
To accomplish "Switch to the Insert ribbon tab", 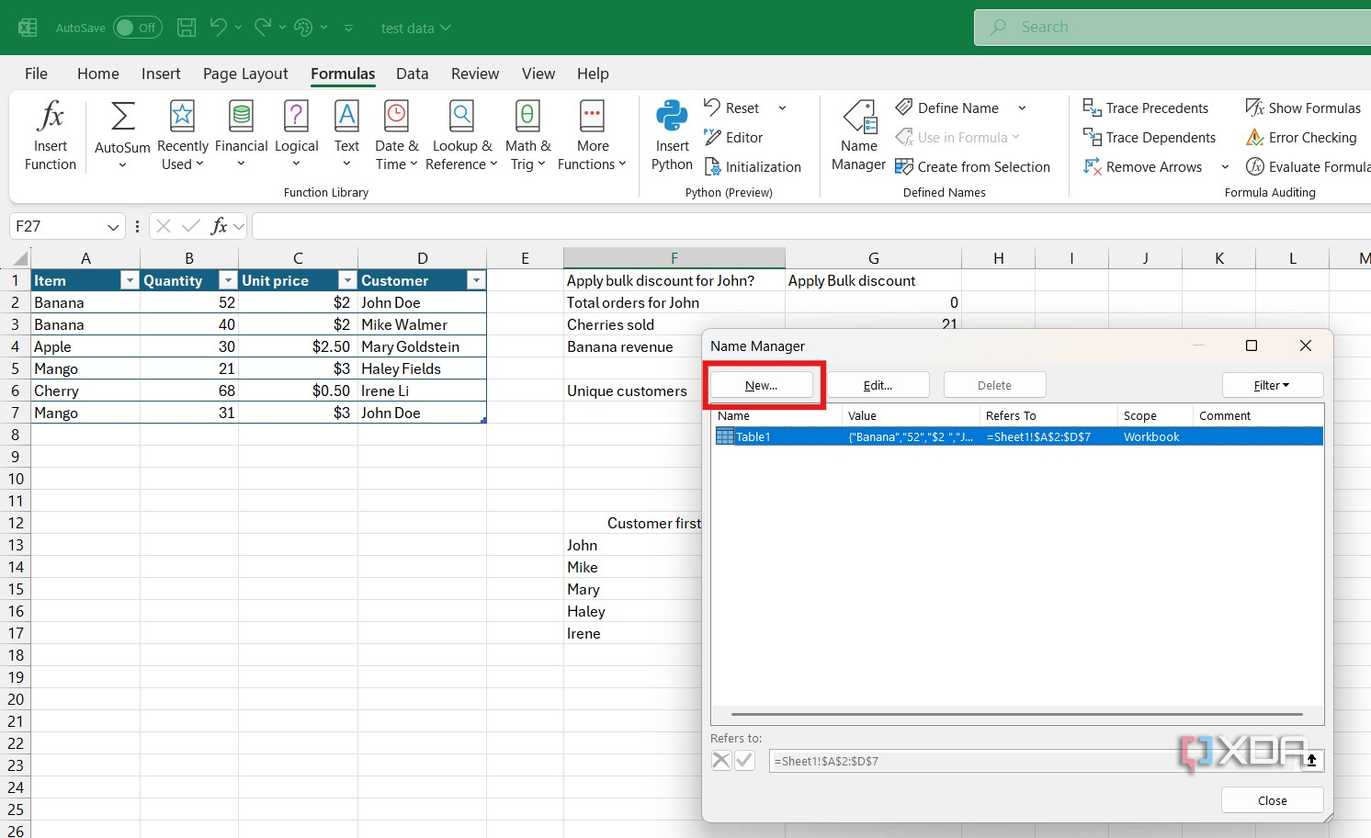I will pyautogui.click(x=161, y=73).
